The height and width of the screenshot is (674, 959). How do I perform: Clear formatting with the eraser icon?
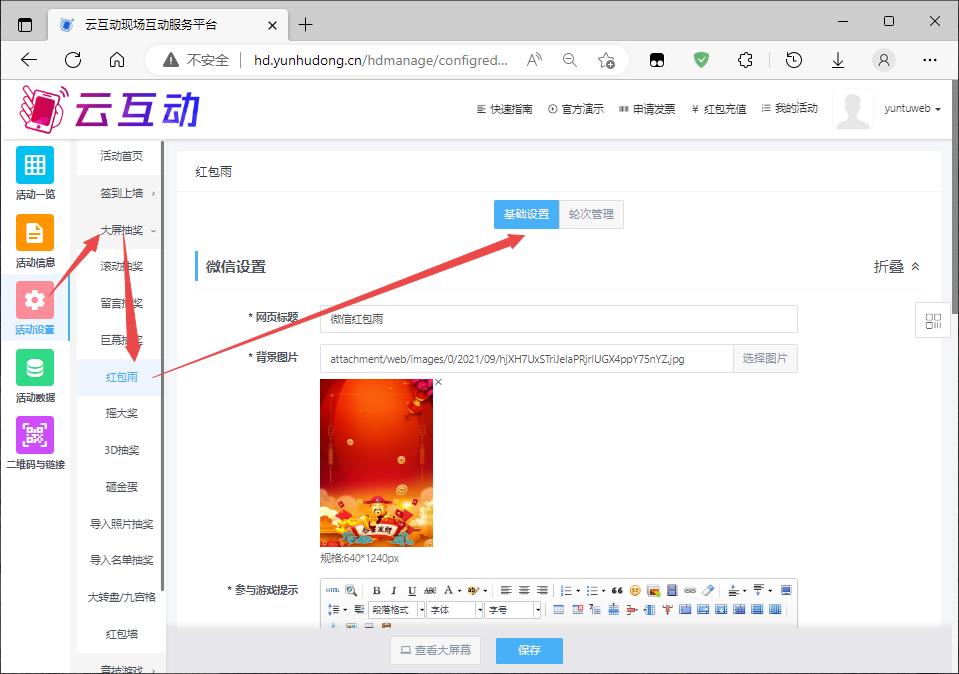[x=708, y=590]
